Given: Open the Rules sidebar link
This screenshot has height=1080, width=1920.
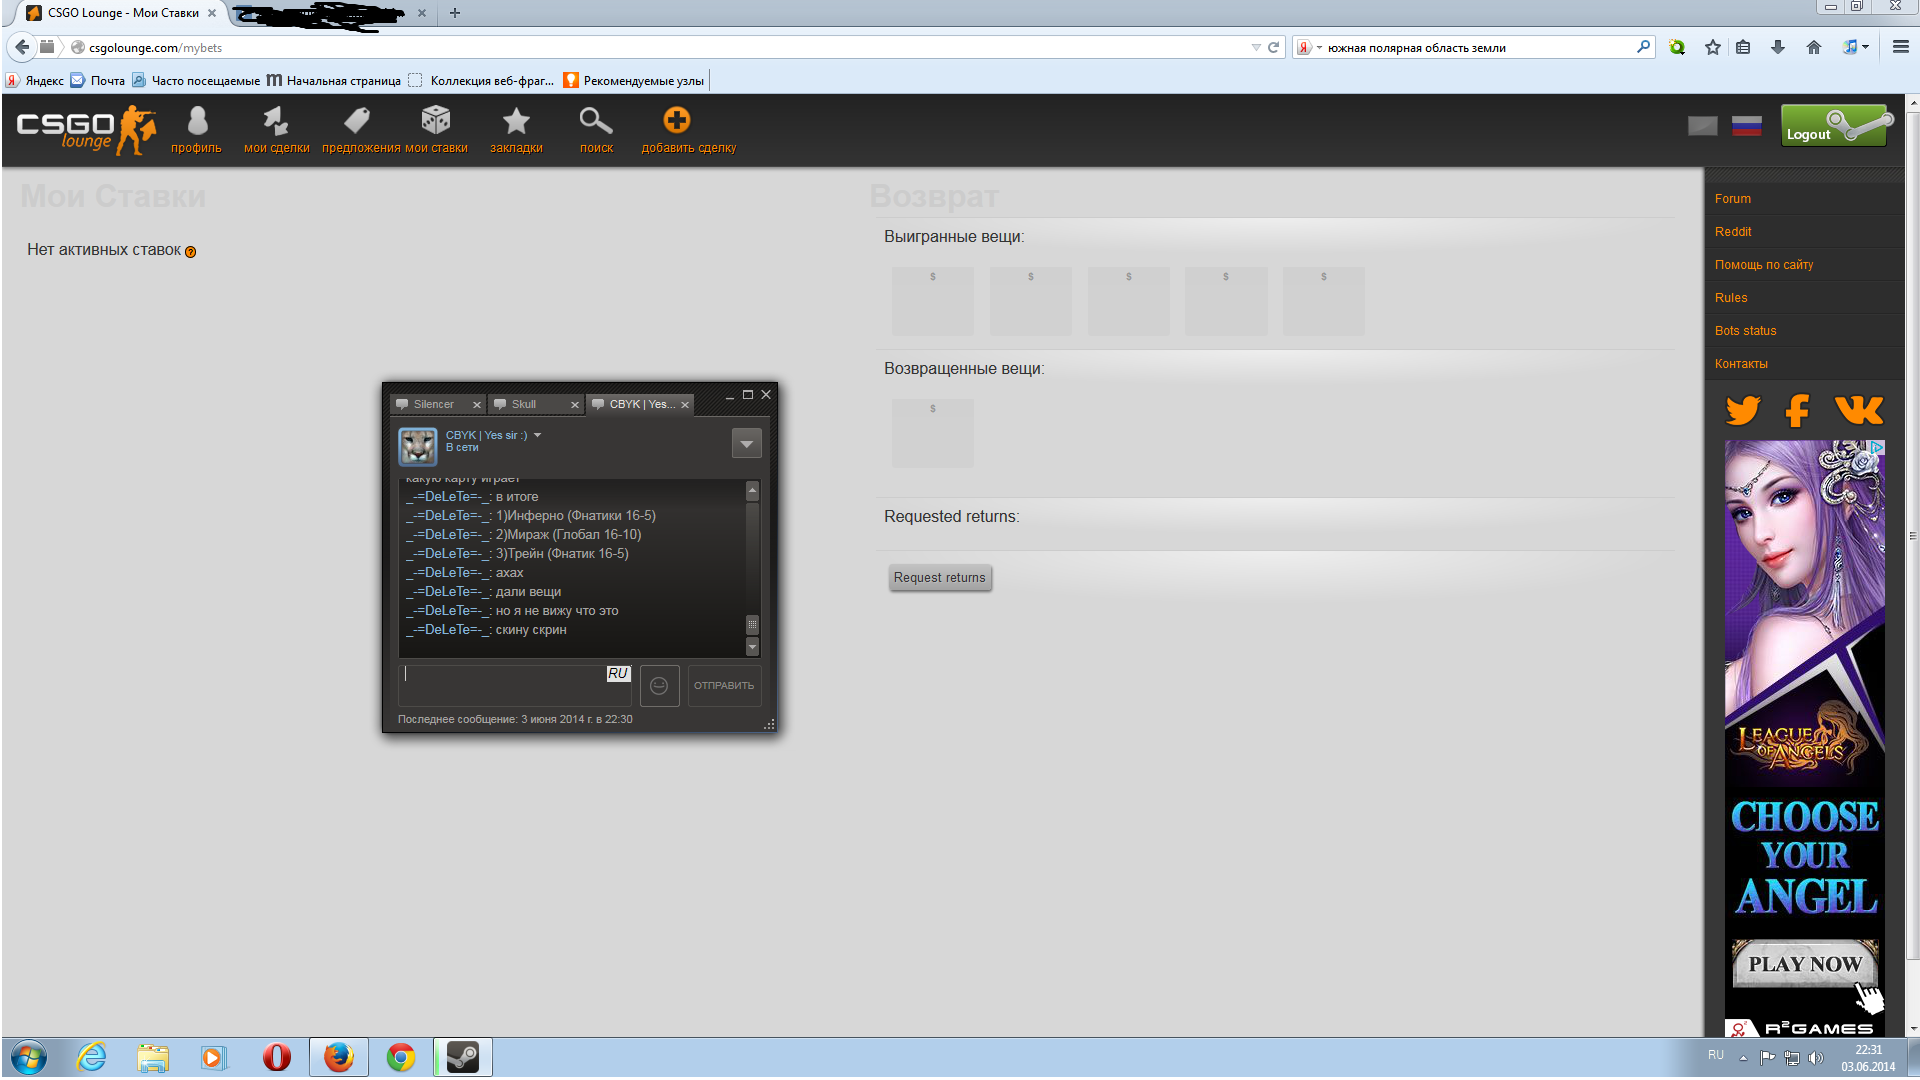Looking at the screenshot, I should pyautogui.click(x=1731, y=298).
